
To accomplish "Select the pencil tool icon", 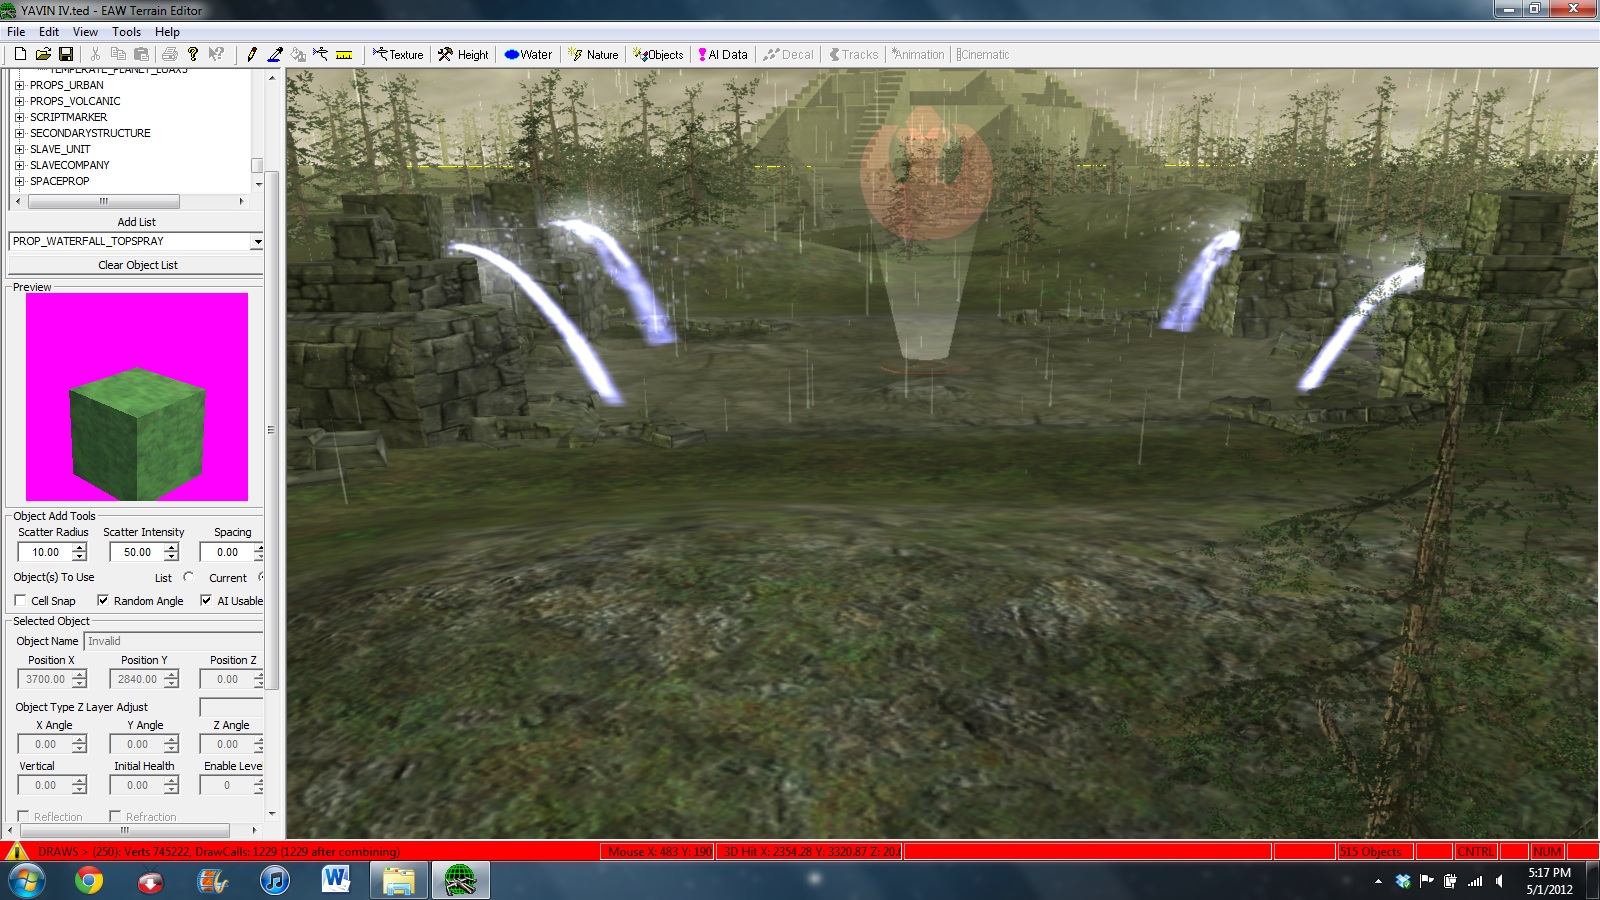I will pyautogui.click(x=252, y=54).
